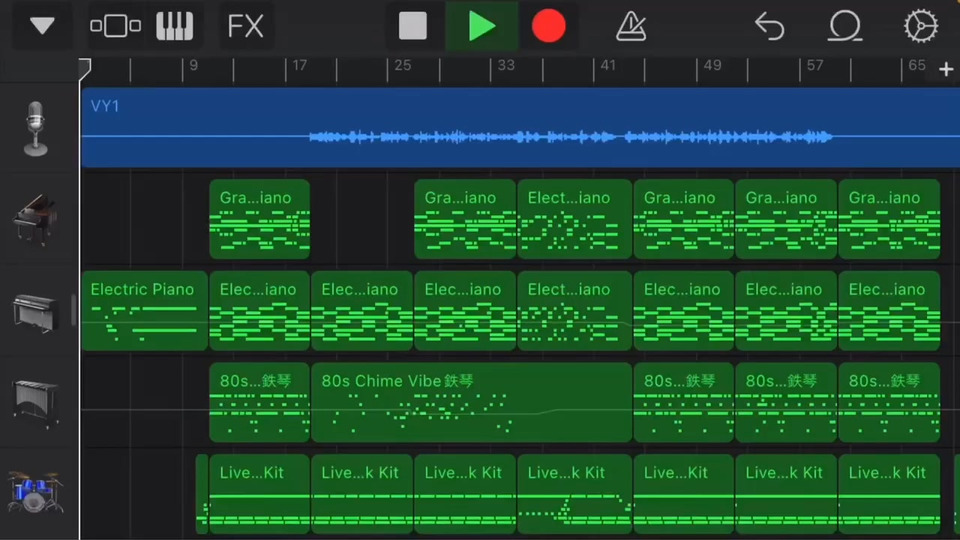The width and height of the screenshot is (960, 540).
Task: Select the drum kit track icon
Action: tap(36, 492)
